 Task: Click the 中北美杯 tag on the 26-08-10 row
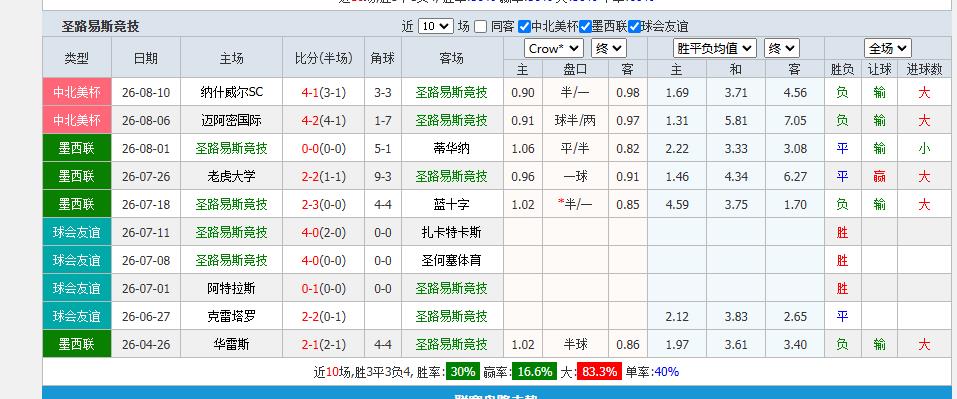77,92
